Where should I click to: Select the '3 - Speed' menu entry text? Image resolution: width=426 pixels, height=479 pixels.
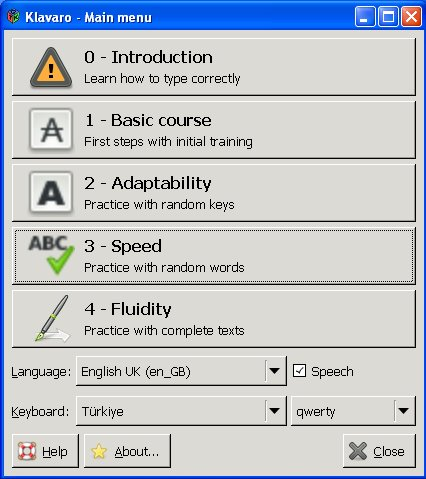click(x=123, y=246)
